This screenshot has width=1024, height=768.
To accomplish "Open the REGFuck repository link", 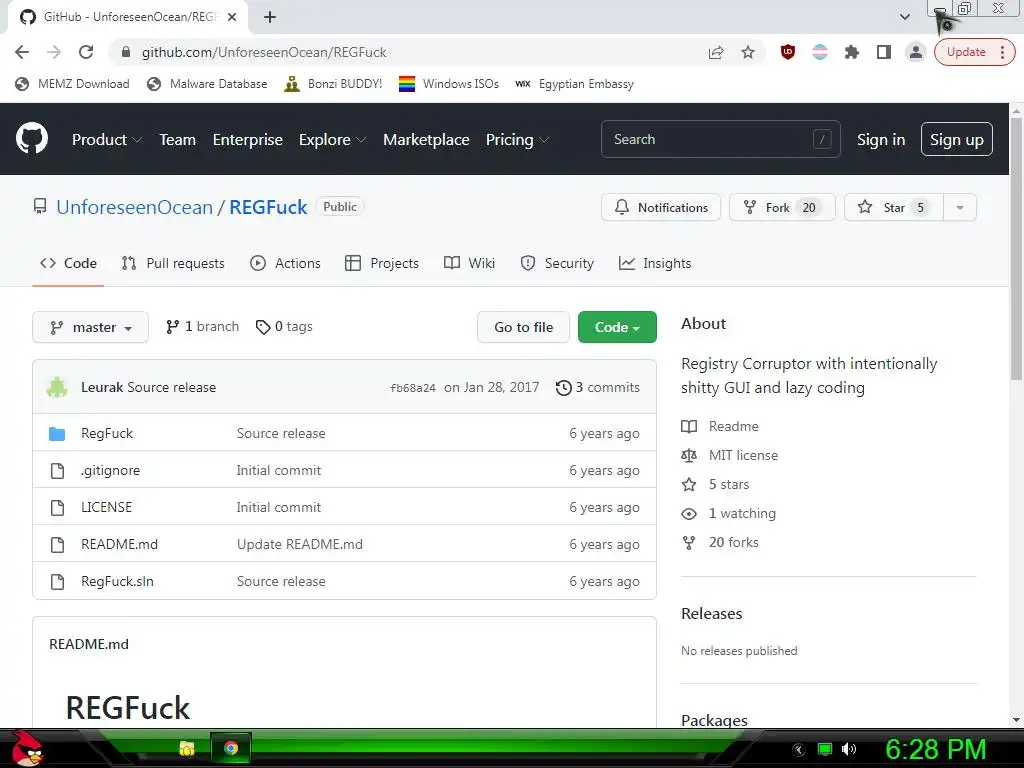I will (268, 207).
